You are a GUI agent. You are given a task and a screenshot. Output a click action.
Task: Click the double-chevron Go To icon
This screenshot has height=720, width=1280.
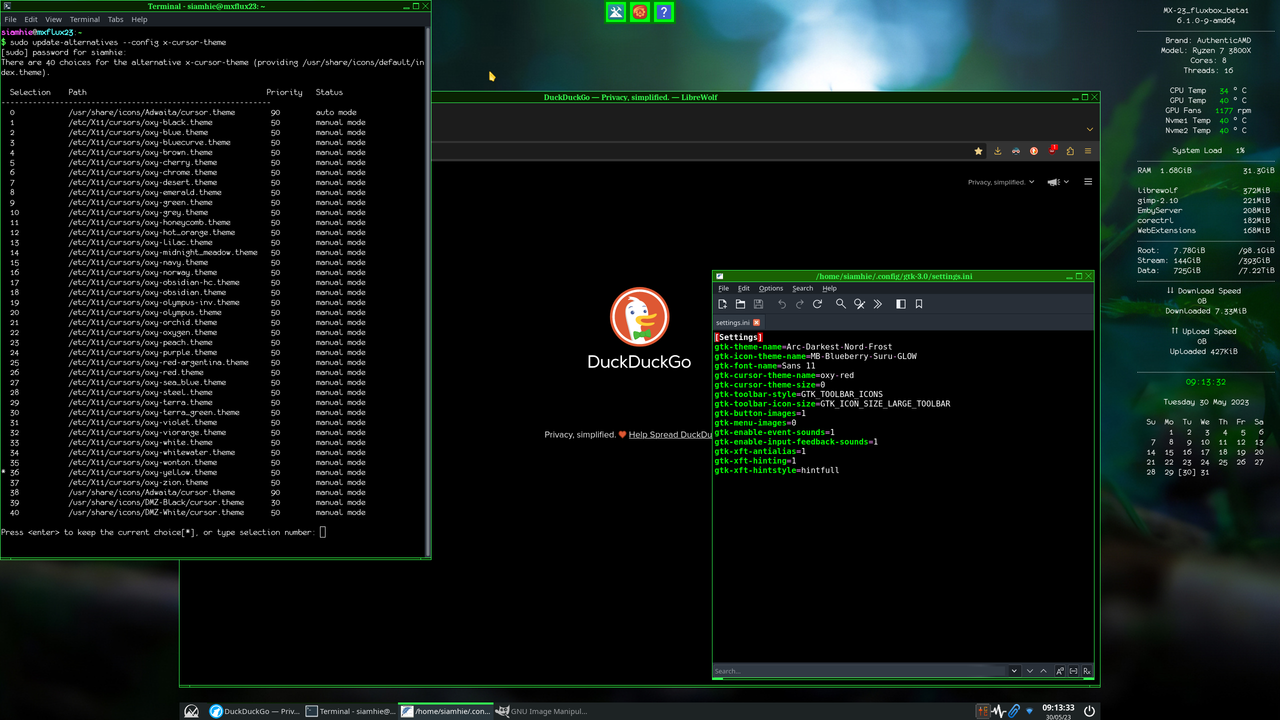tap(877, 304)
